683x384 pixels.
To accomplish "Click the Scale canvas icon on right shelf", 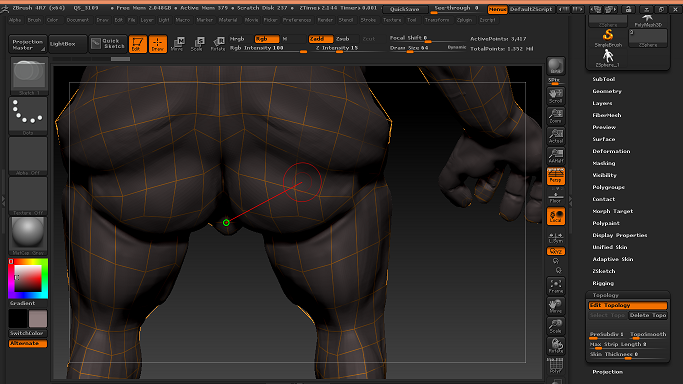I will 556,326.
